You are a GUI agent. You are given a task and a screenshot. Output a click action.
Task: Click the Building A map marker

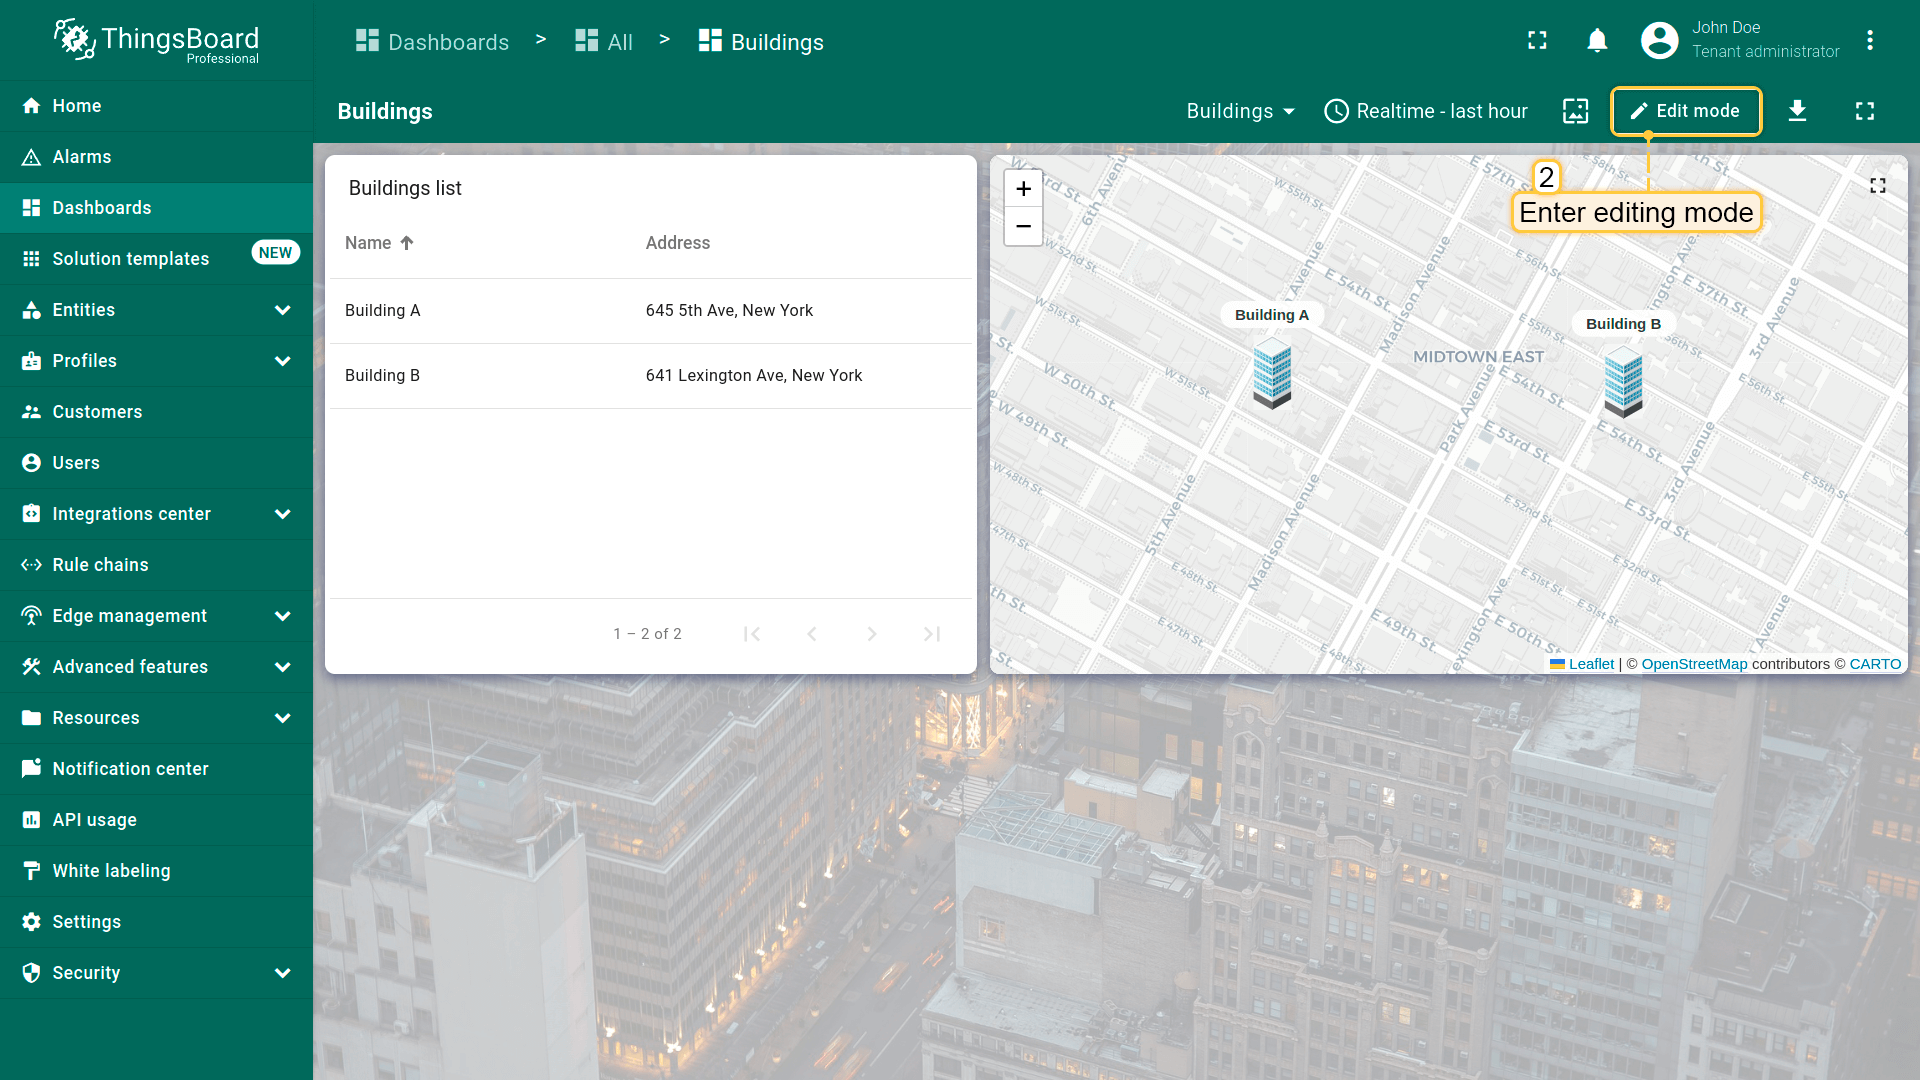click(x=1272, y=373)
